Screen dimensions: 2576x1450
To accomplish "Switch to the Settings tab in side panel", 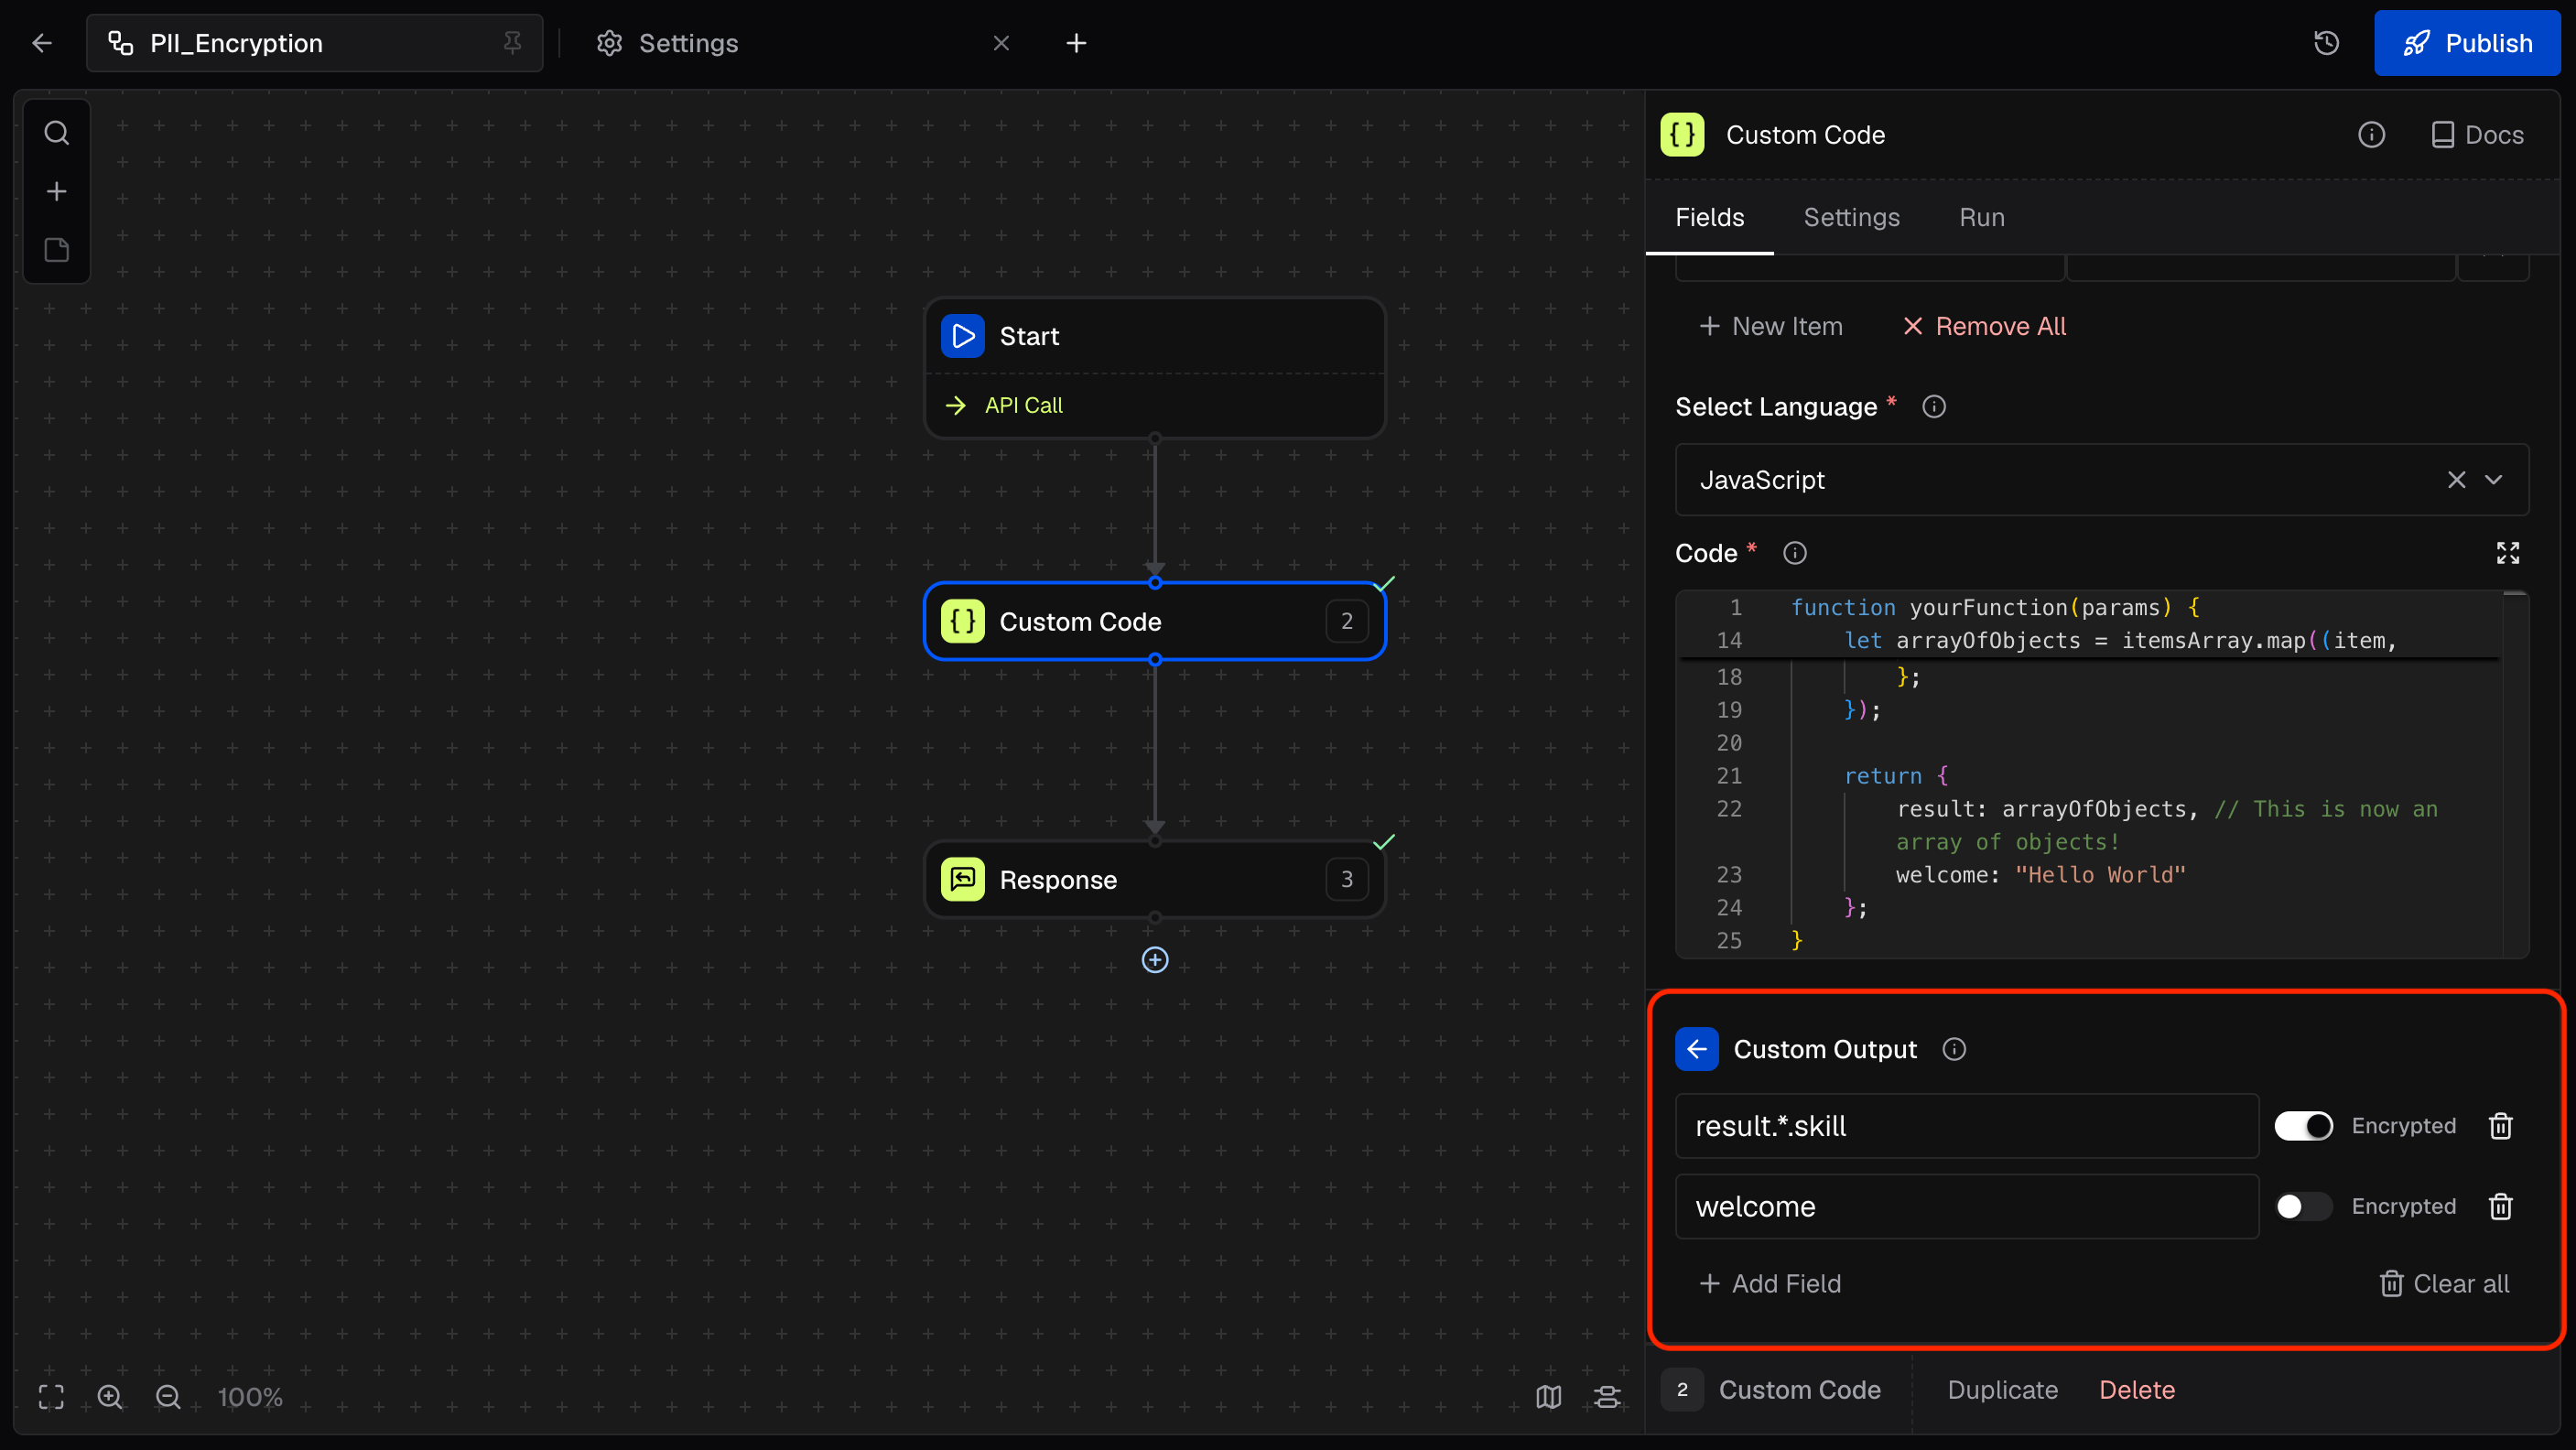I will (1851, 217).
